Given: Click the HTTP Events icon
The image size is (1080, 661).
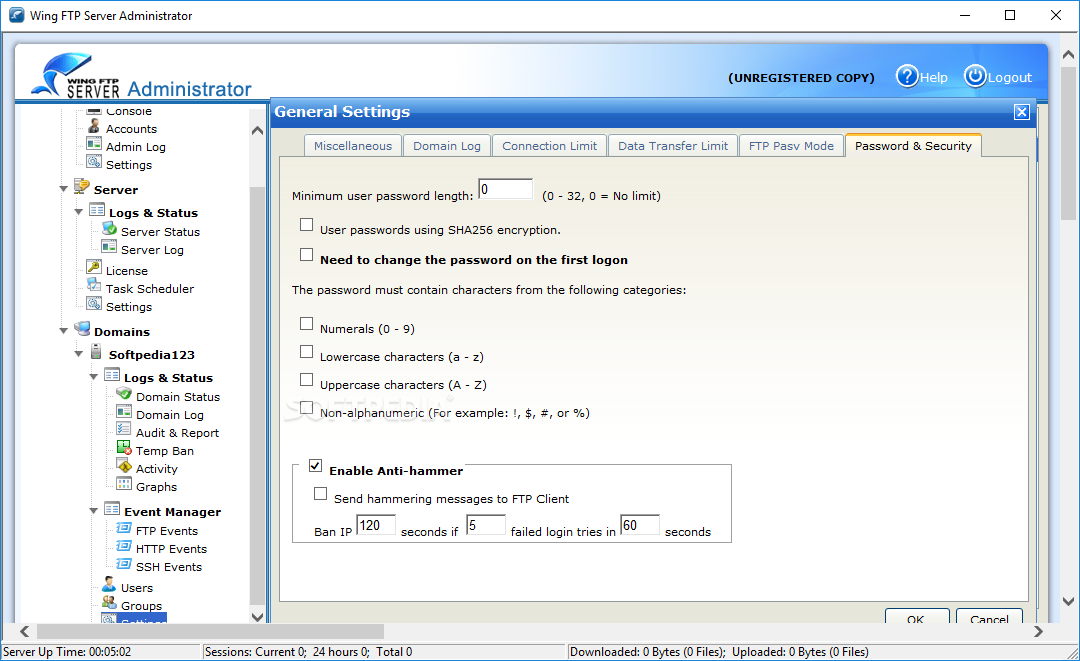Looking at the screenshot, I should [x=124, y=545].
